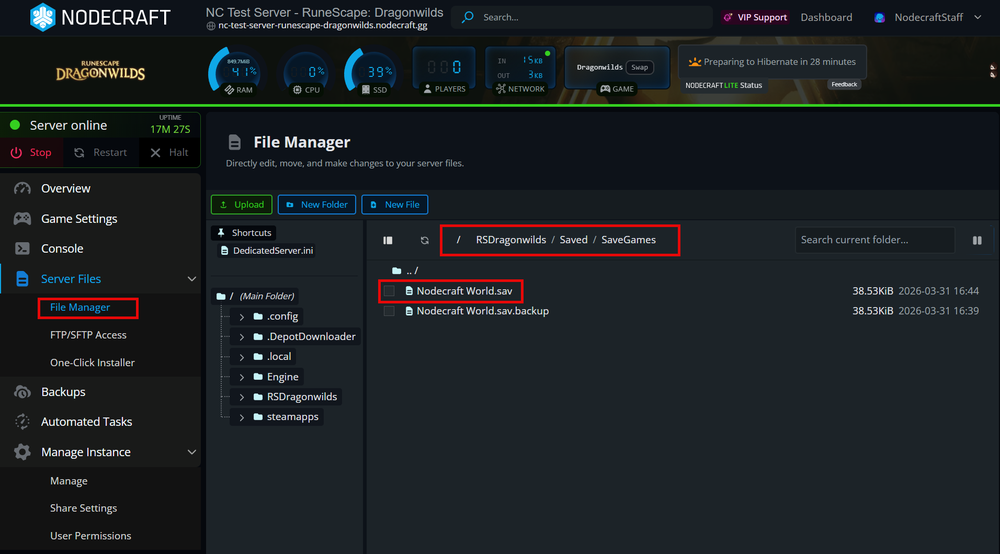Click the Automated Tasks icon
Screen dimensions: 1000x554
coord(22,422)
